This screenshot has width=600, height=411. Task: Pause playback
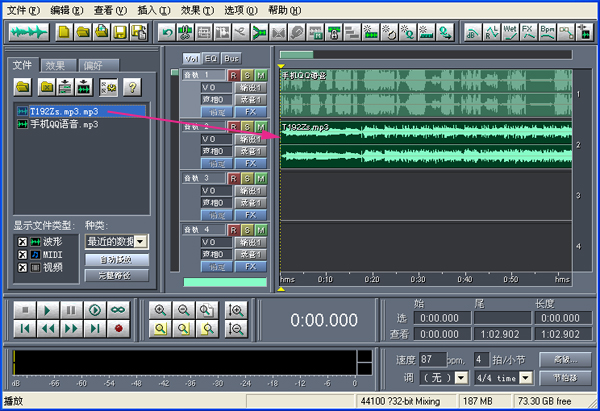[71, 310]
